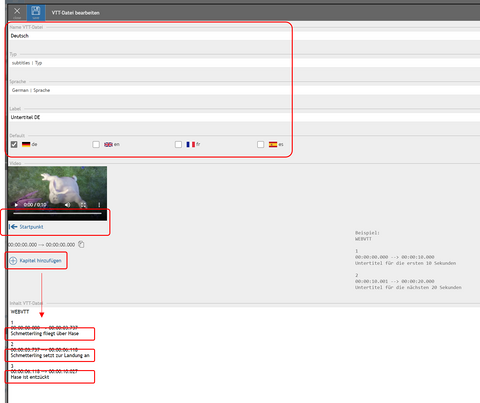Click the German flag icon
The image size is (480, 403).
click(26, 144)
